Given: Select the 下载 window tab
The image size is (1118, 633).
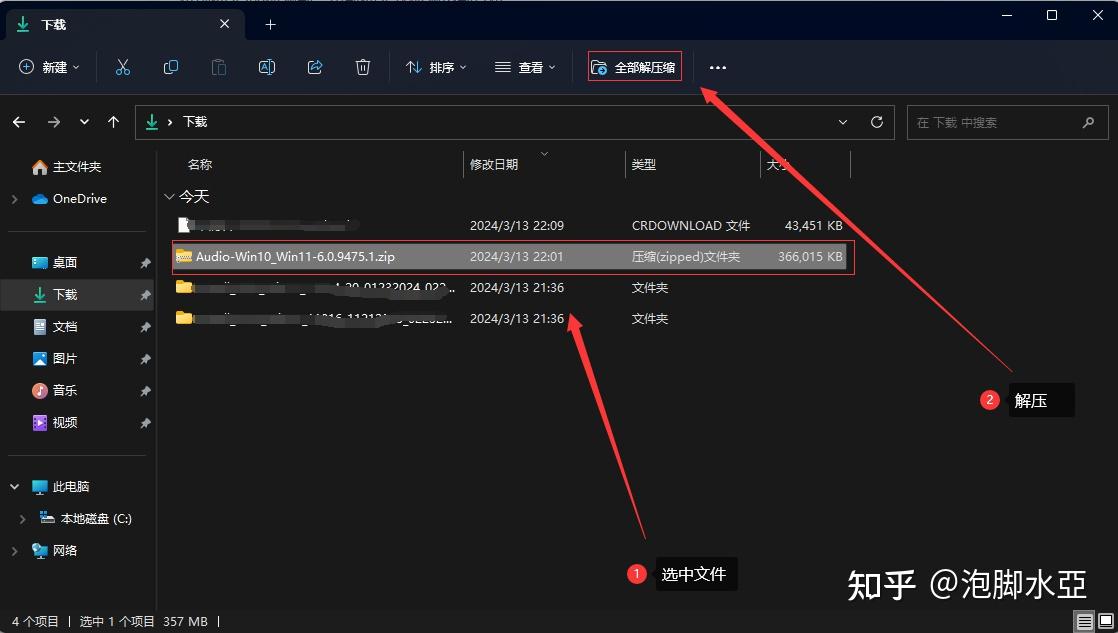Looking at the screenshot, I should (x=126, y=25).
